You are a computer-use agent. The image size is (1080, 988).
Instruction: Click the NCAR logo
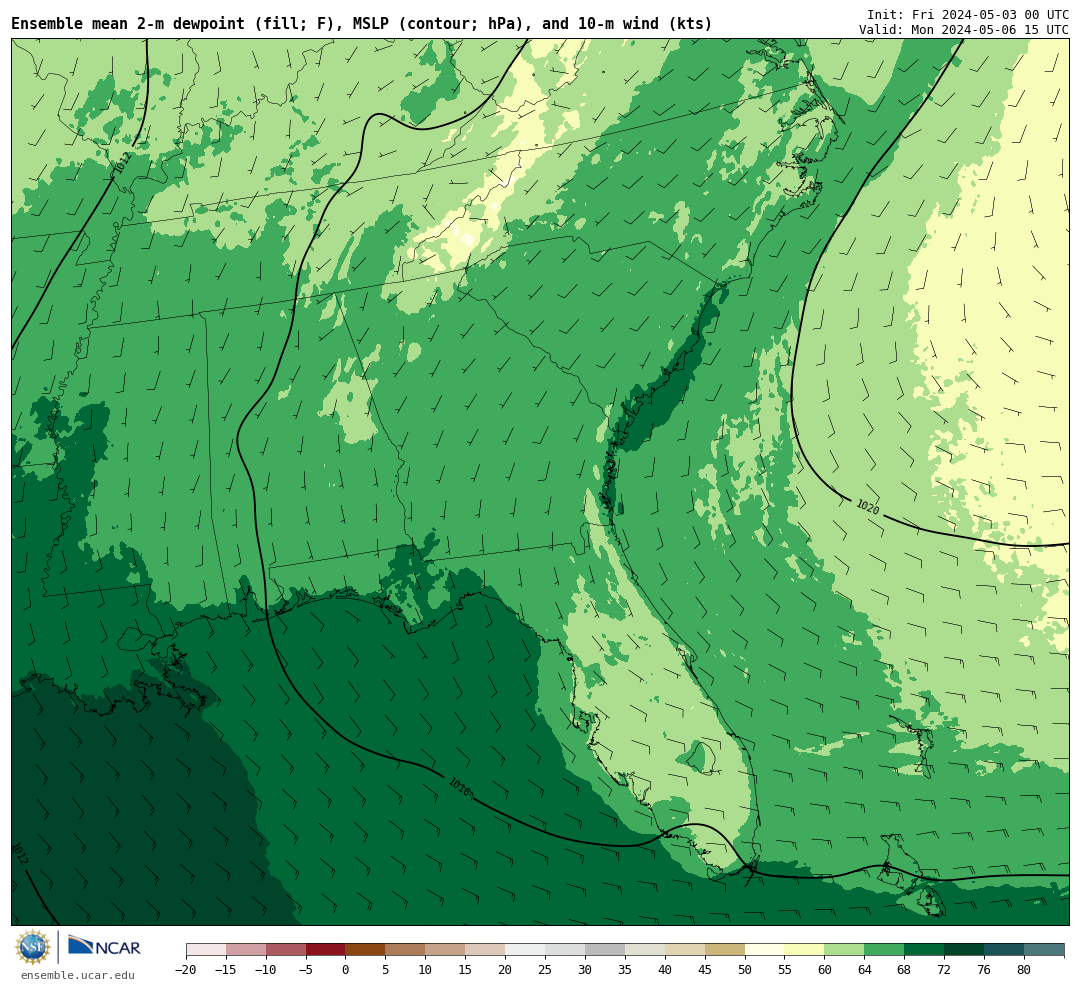pos(104,947)
